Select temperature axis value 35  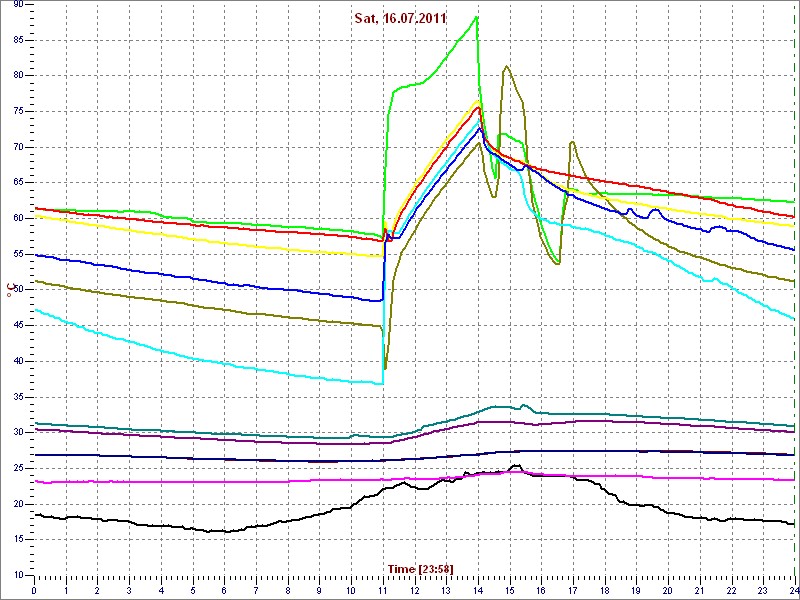(18, 397)
